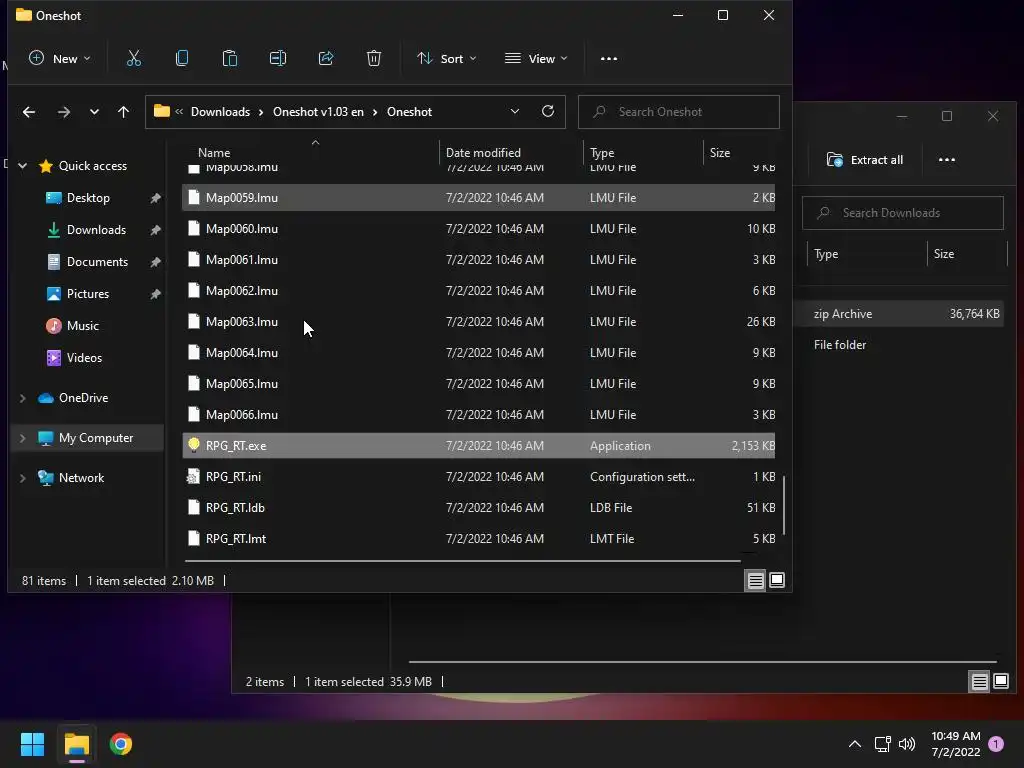
Task: Select the file Map0064.lmu
Action: tap(479, 353)
